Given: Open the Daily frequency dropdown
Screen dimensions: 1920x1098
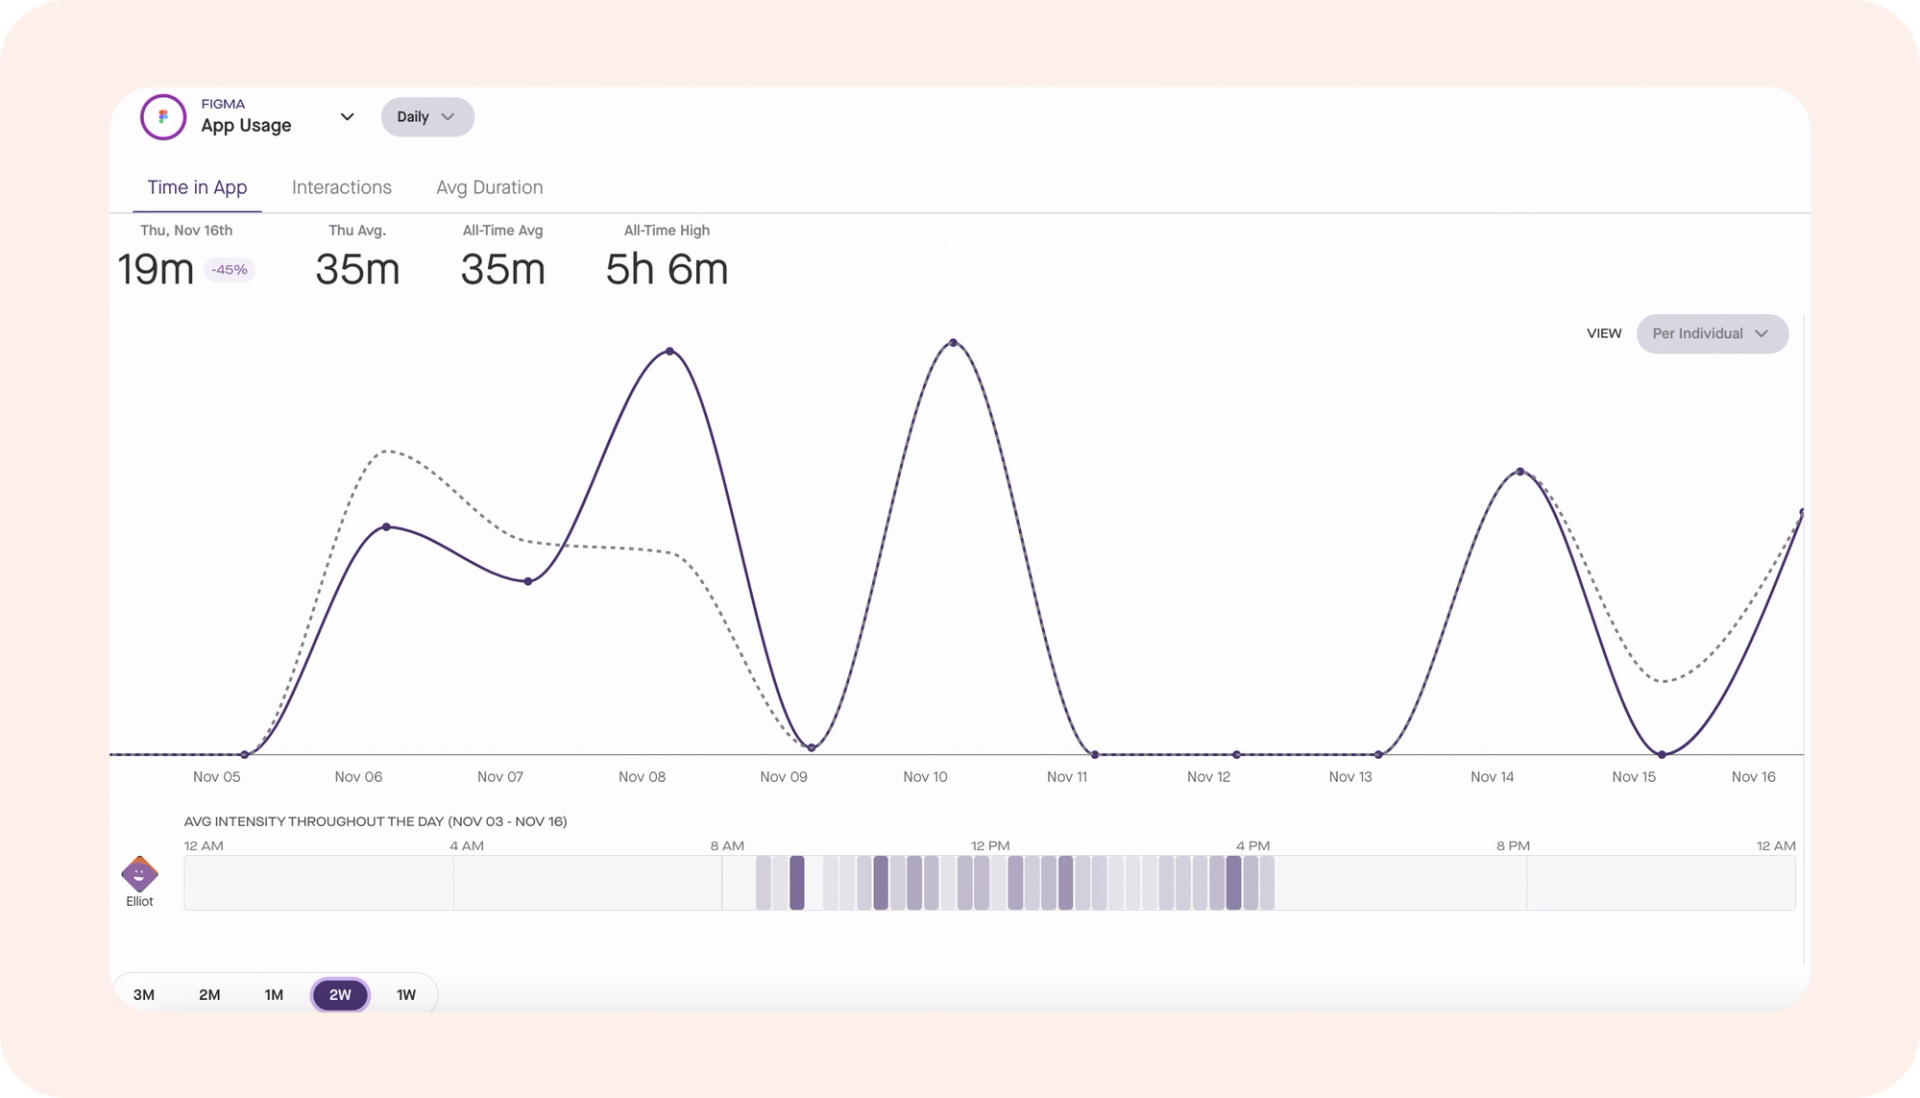Looking at the screenshot, I should 427,117.
